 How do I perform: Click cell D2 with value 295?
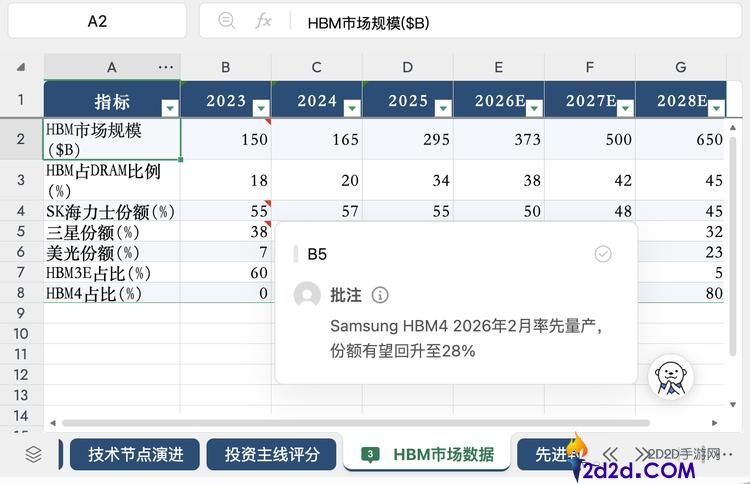408,139
